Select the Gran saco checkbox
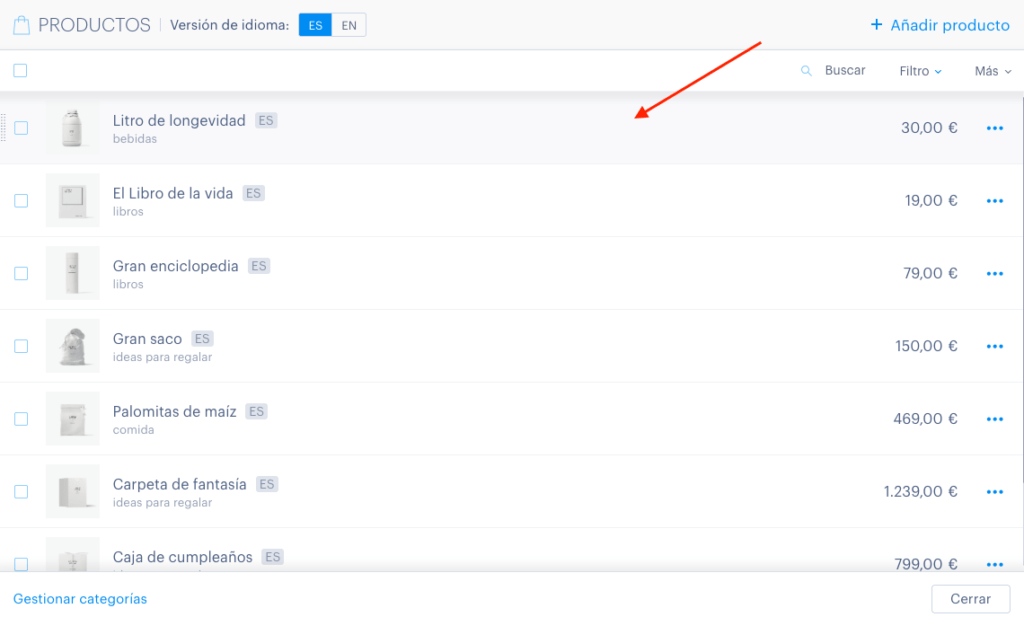 tap(21, 346)
